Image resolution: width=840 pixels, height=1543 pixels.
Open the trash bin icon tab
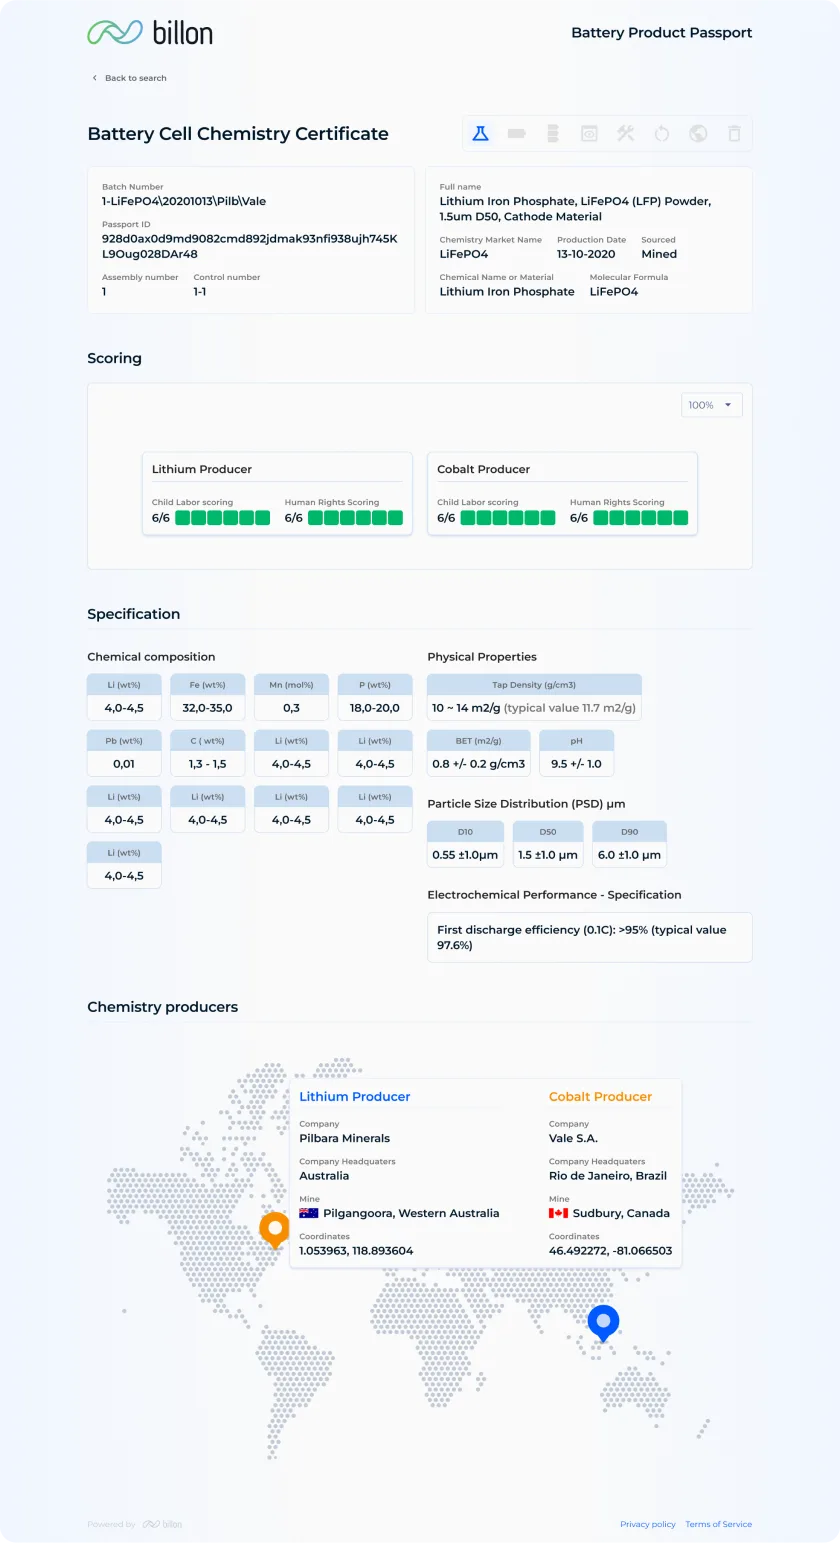[x=734, y=133]
